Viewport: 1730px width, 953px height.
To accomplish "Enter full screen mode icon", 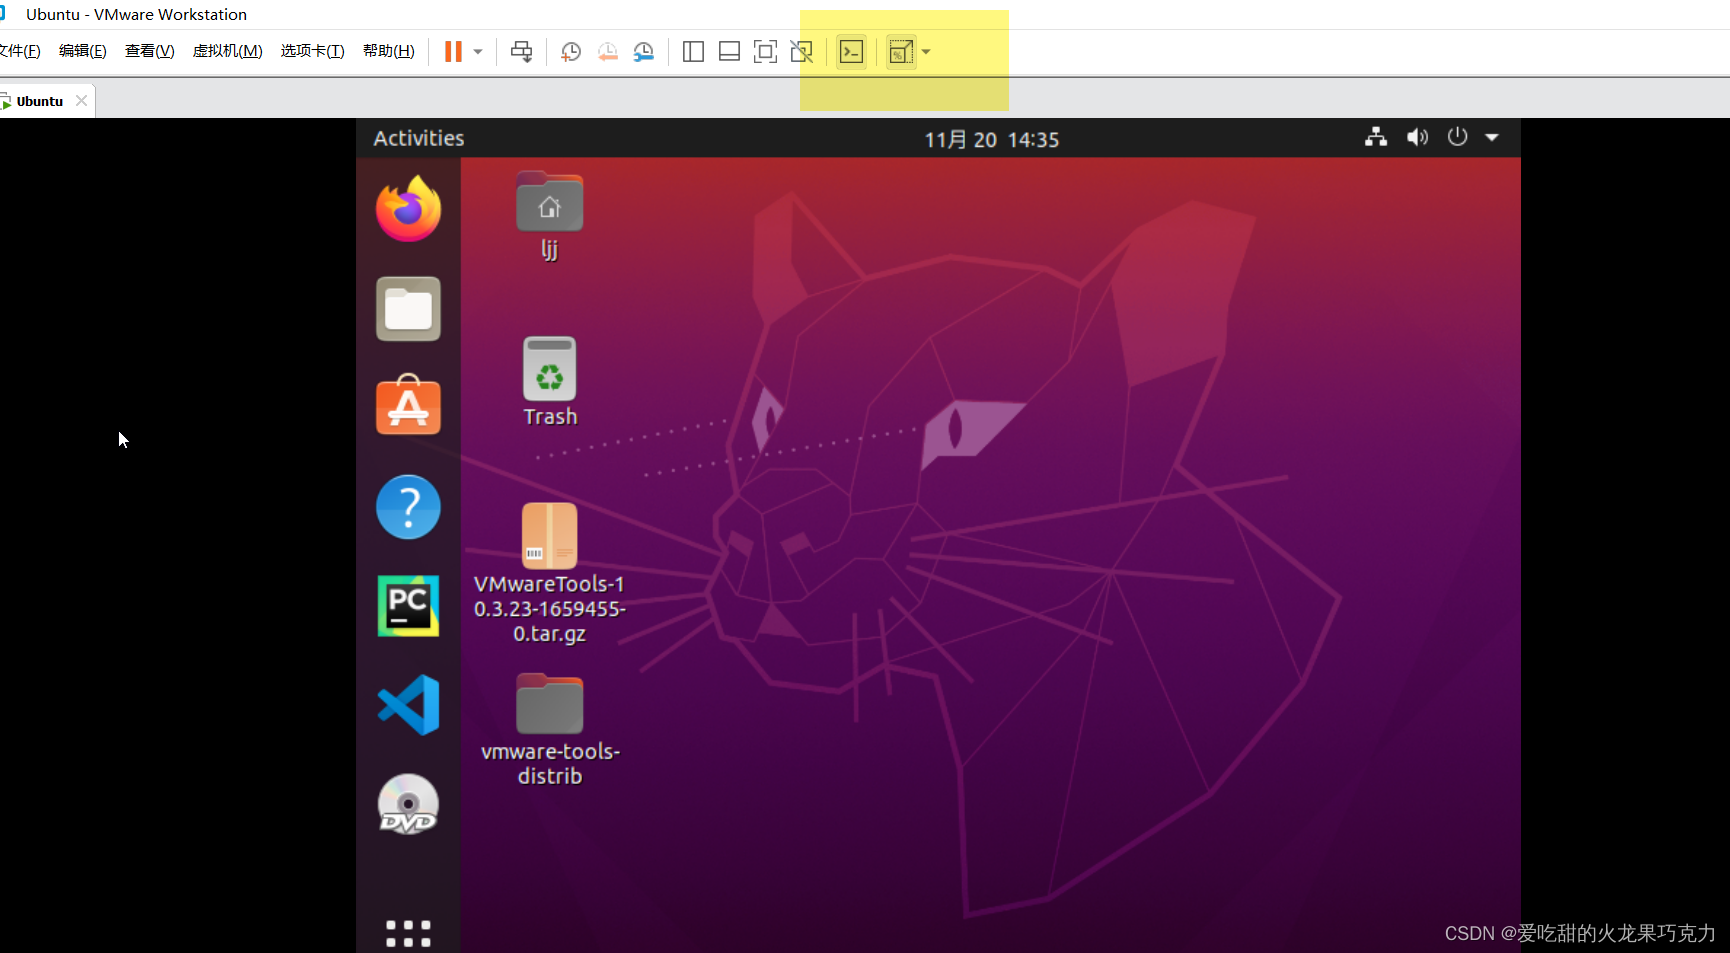I will click(765, 52).
